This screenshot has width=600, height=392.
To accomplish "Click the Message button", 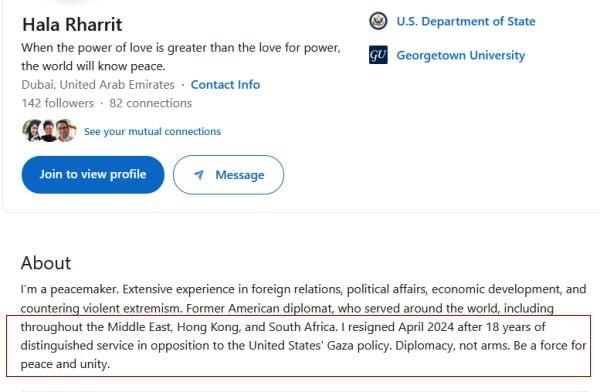I will 228,175.
